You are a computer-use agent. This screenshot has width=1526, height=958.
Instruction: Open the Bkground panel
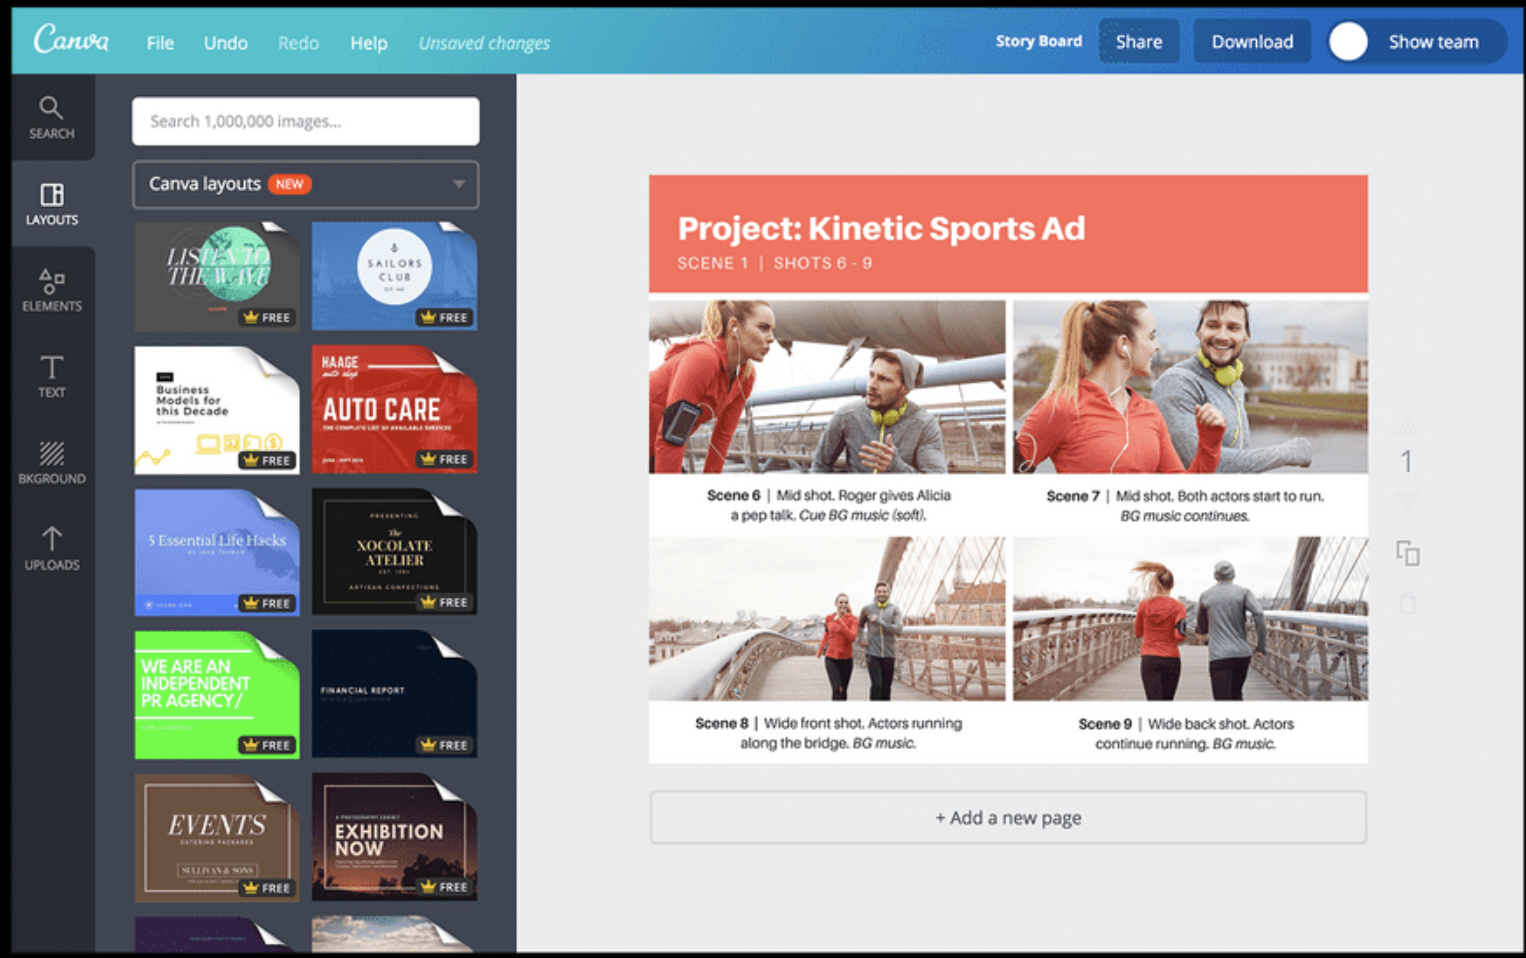point(51,463)
